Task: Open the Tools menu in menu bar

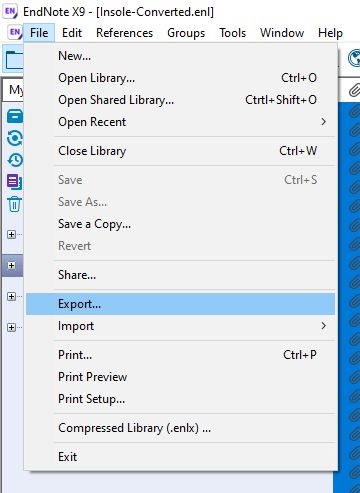Action: 232,33
